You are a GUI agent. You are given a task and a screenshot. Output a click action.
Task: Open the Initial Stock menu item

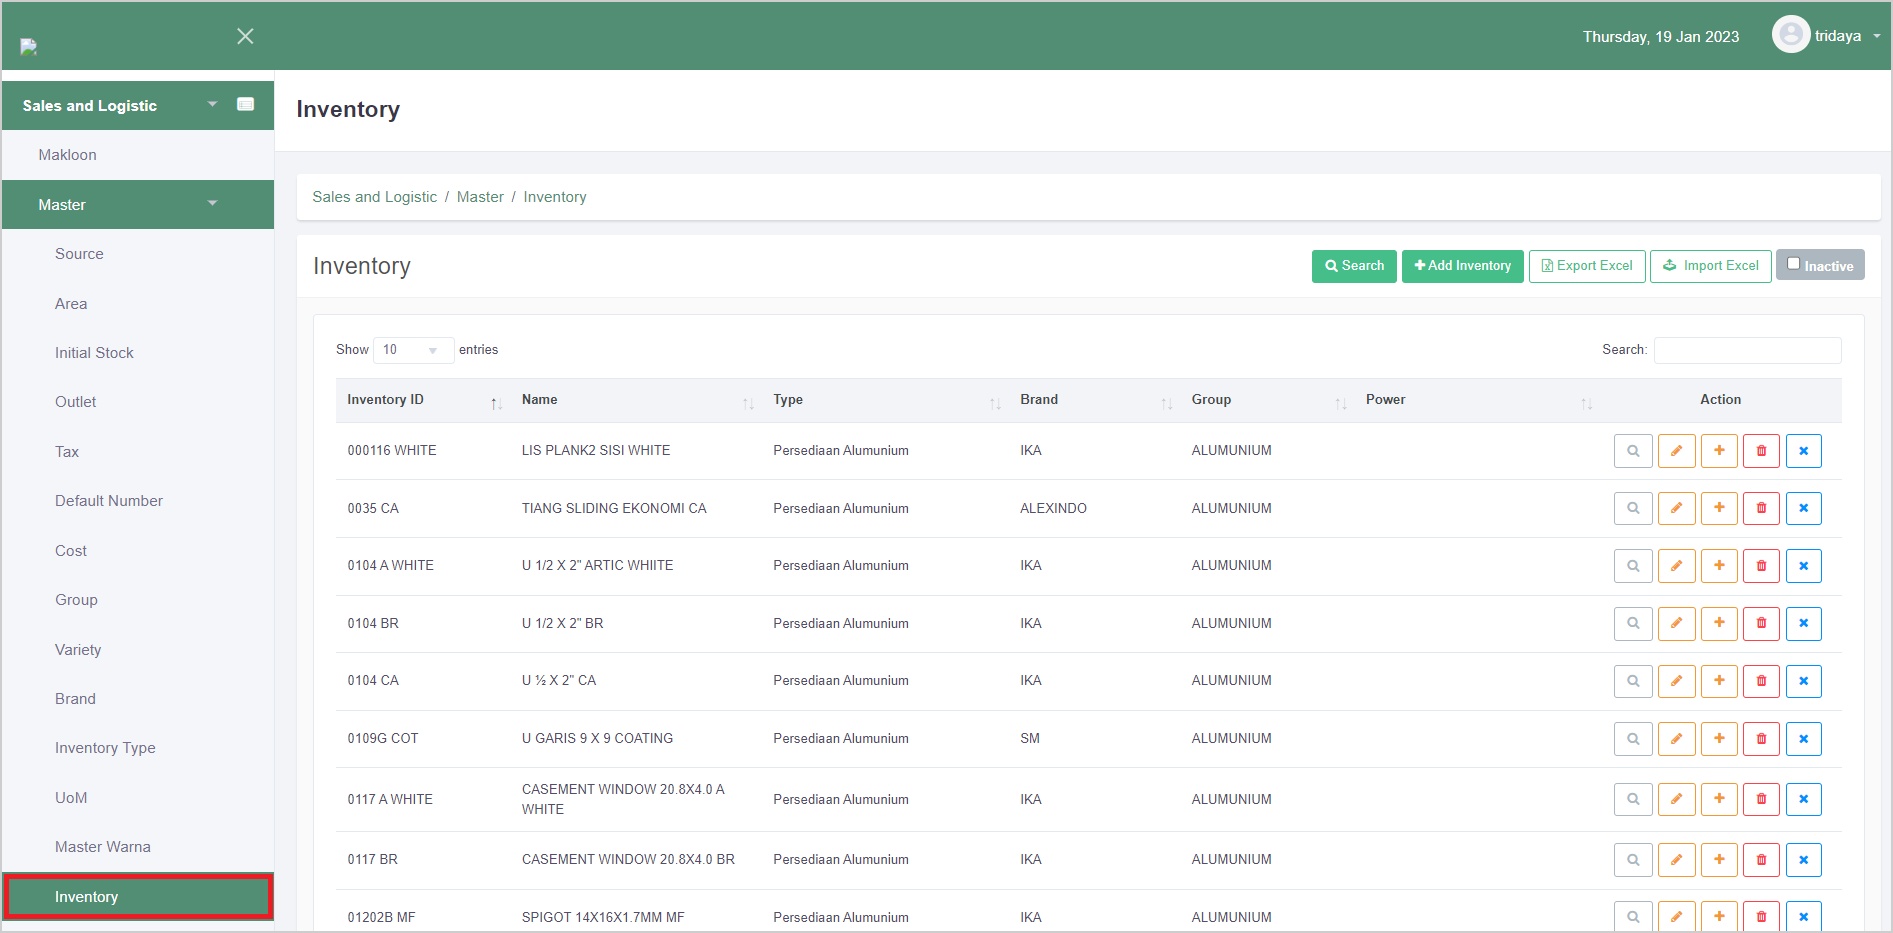tap(94, 353)
